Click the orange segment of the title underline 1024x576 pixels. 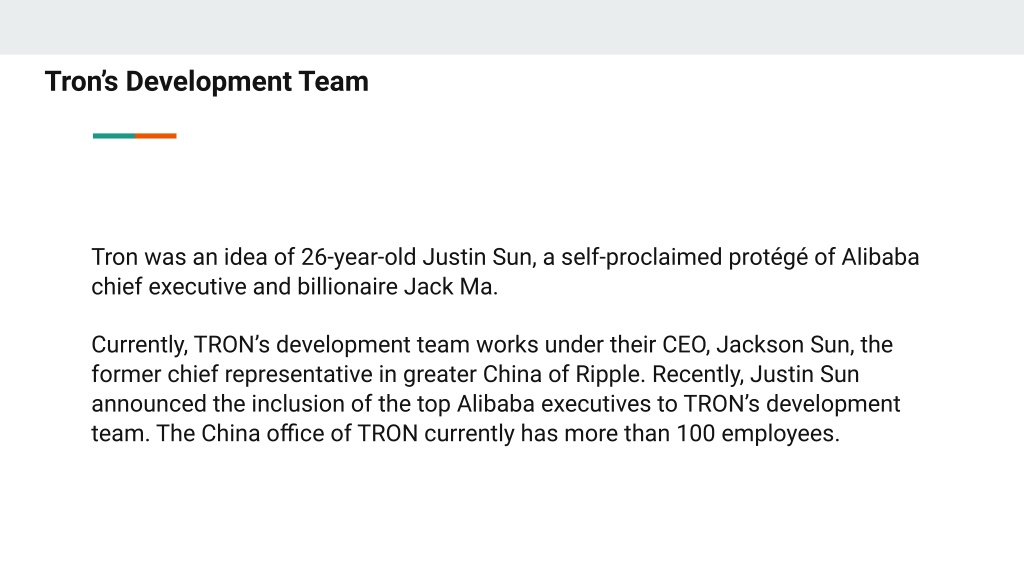click(x=155, y=136)
